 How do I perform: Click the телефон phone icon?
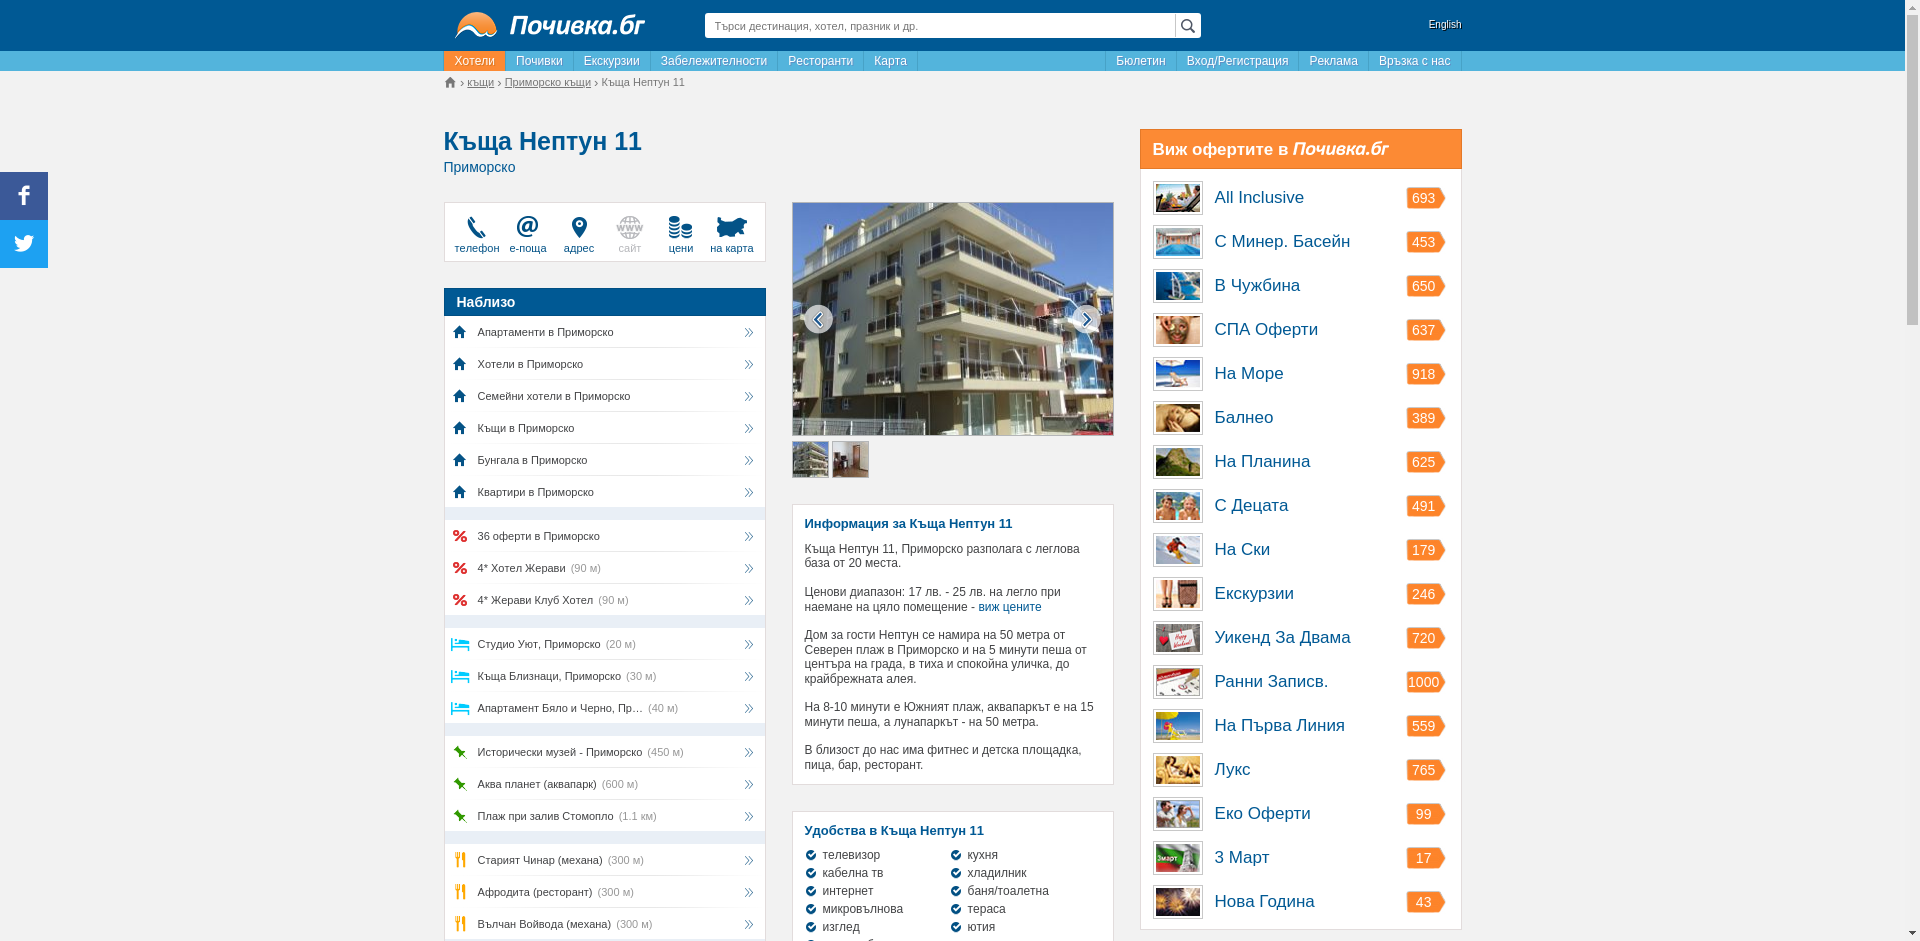coord(476,229)
